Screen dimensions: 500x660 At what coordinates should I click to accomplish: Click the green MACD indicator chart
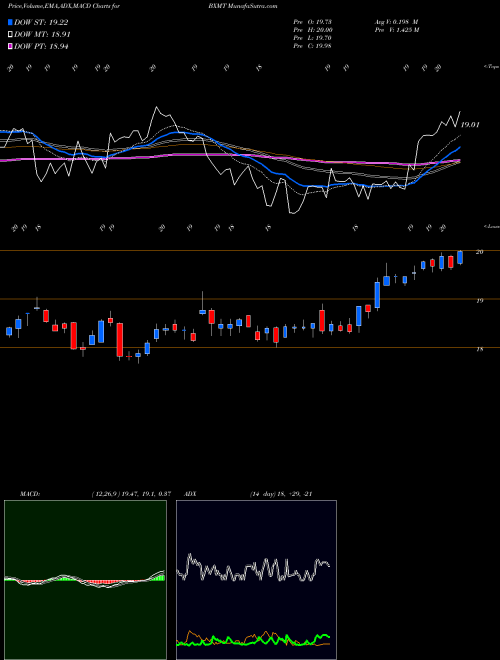85,580
